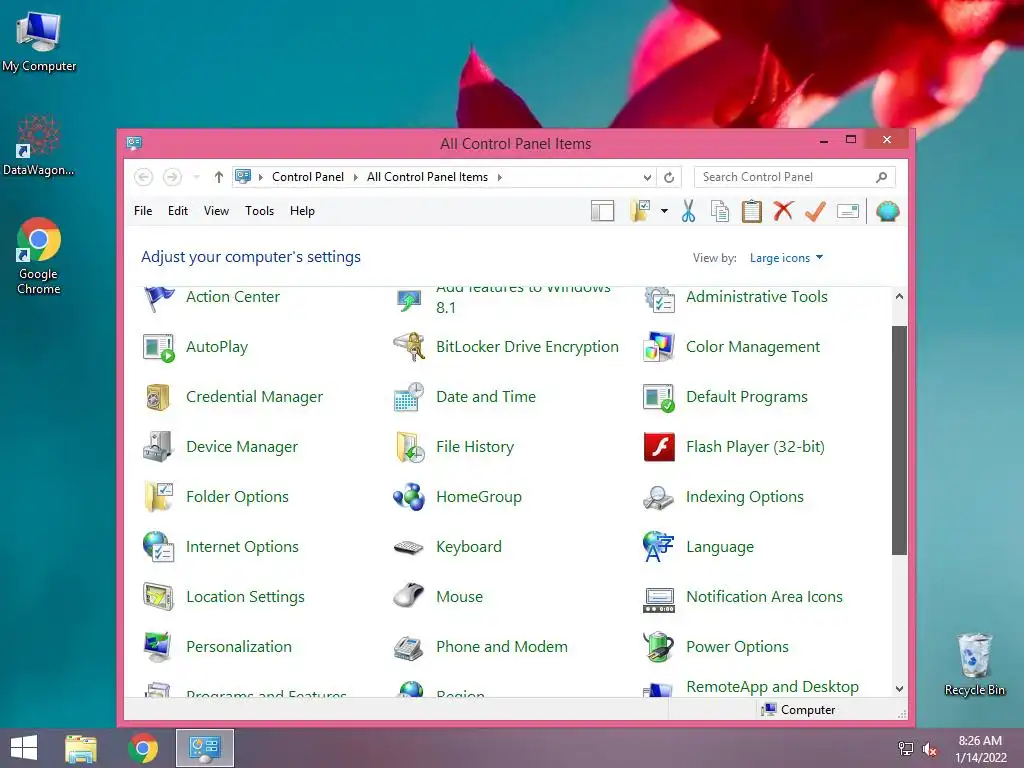Open the Tools menu
This screenshot has height=768, width=1024.
click(259, 211)
